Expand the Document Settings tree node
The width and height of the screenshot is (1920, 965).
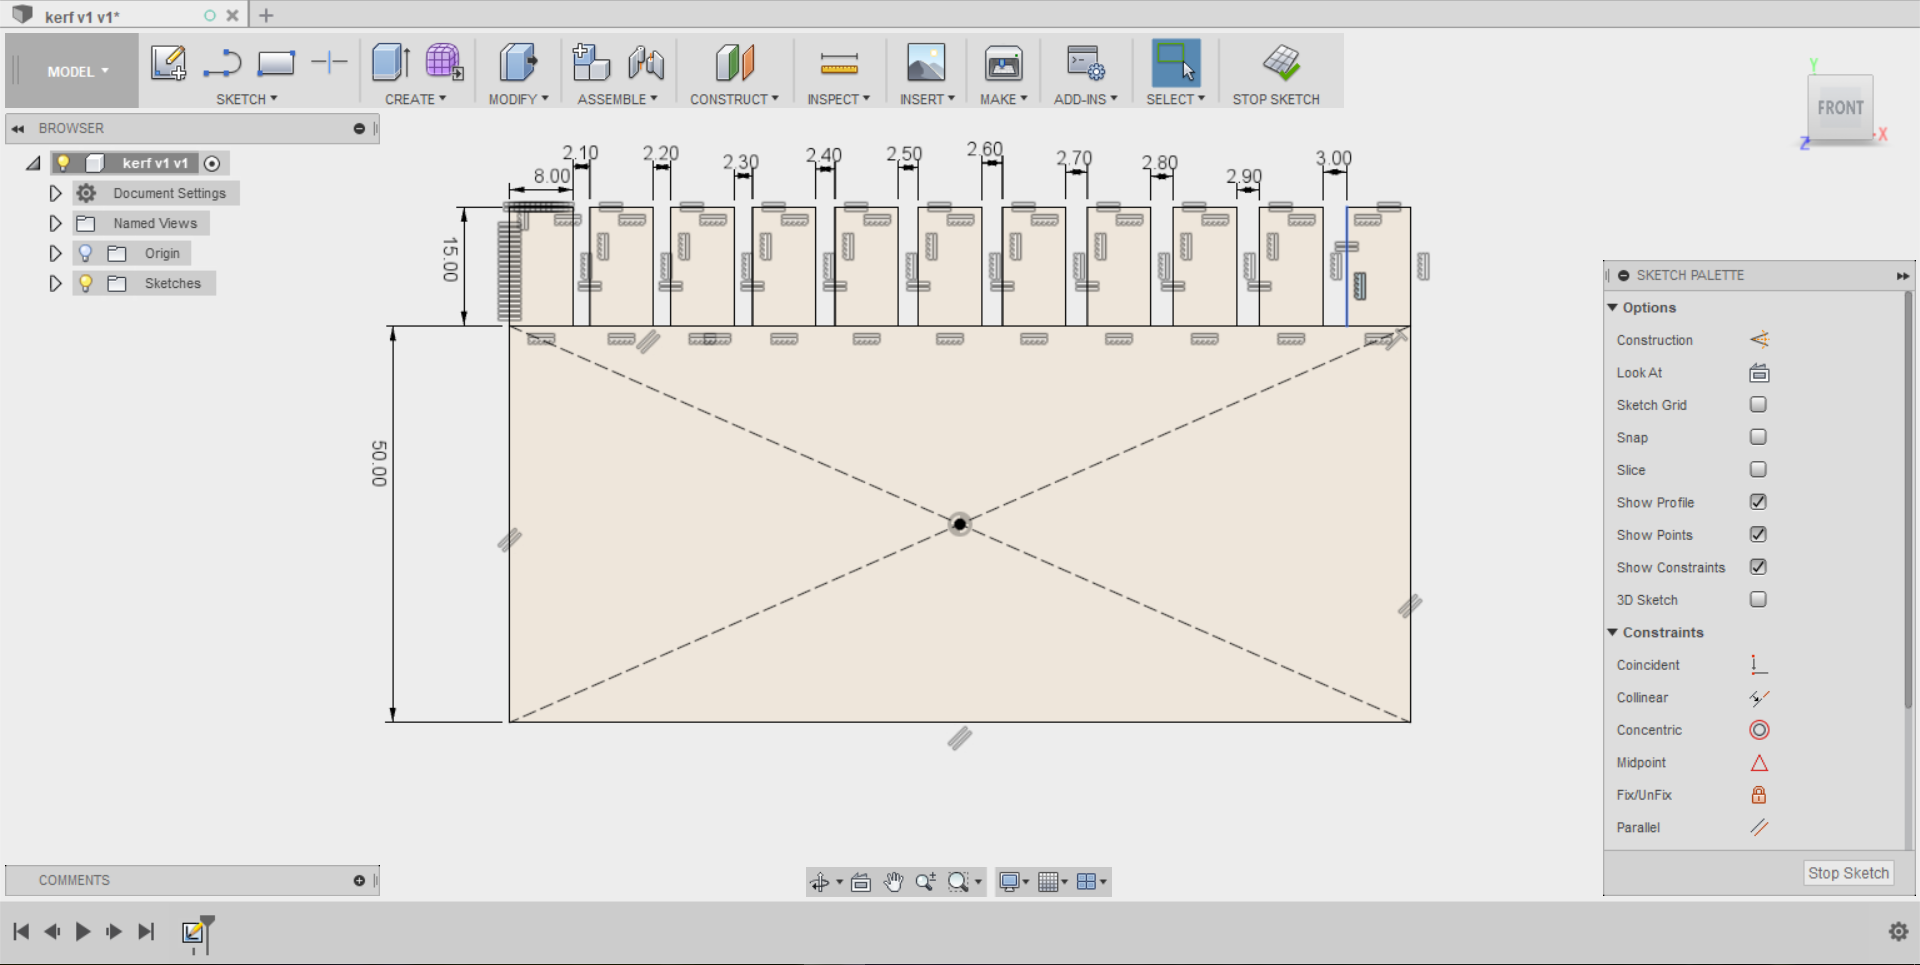56,193
